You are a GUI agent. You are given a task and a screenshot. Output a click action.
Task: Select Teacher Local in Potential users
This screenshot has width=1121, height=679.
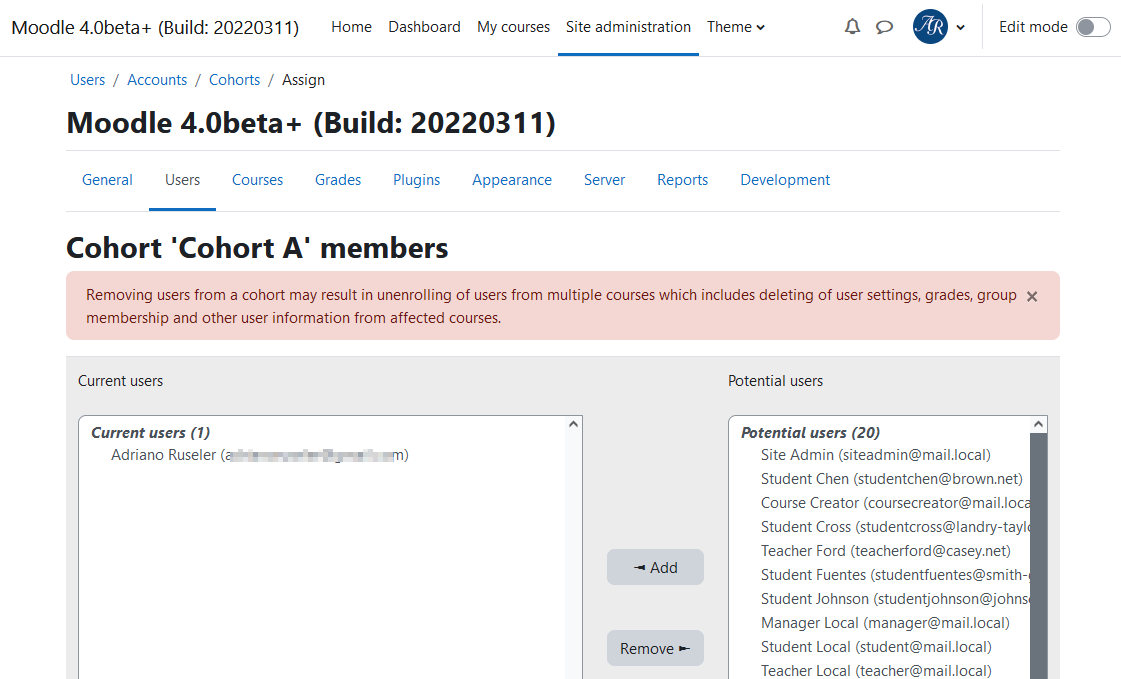(x=876, y=670)
